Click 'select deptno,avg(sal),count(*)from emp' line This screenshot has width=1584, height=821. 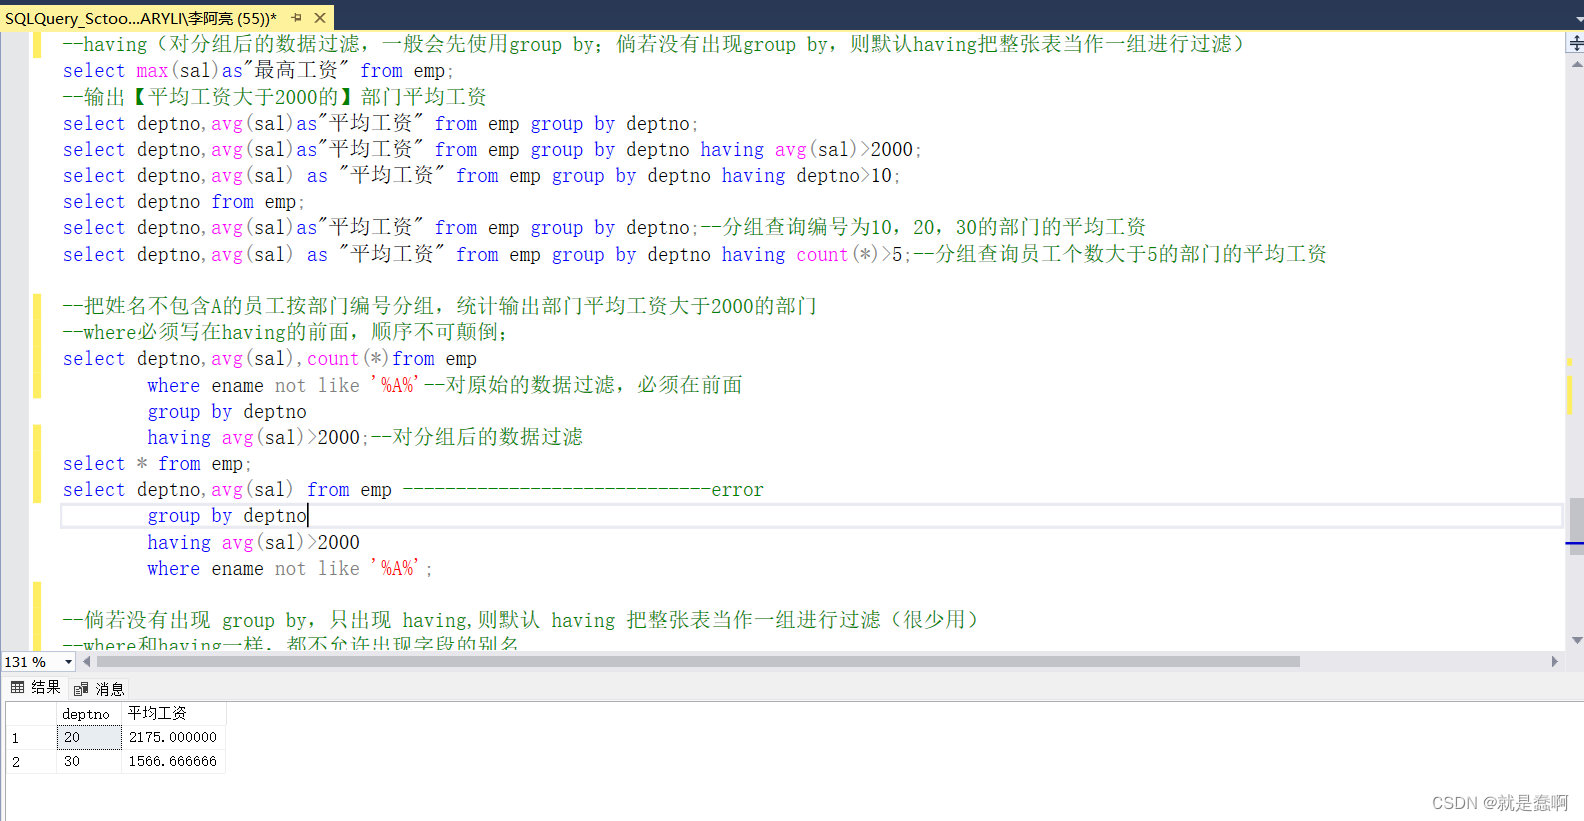pyautogui.click(x=270, y=359)
